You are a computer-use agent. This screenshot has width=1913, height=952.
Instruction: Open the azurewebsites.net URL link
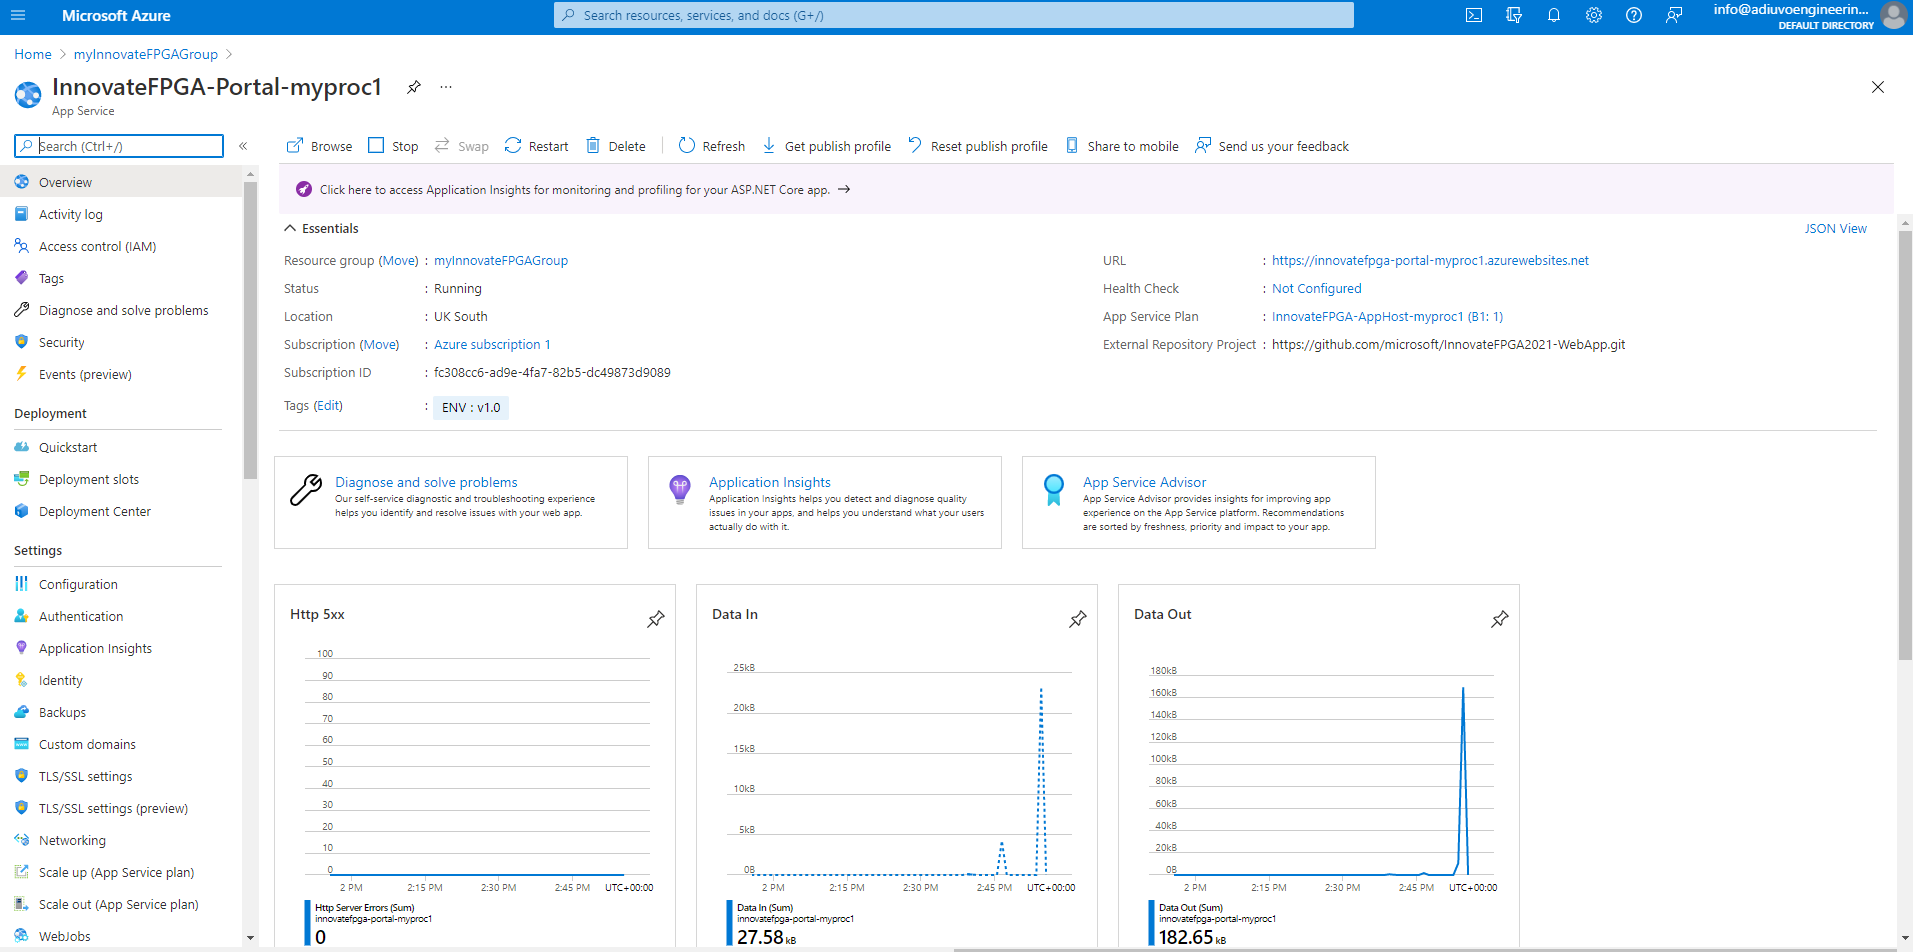tap(1430, 260)
